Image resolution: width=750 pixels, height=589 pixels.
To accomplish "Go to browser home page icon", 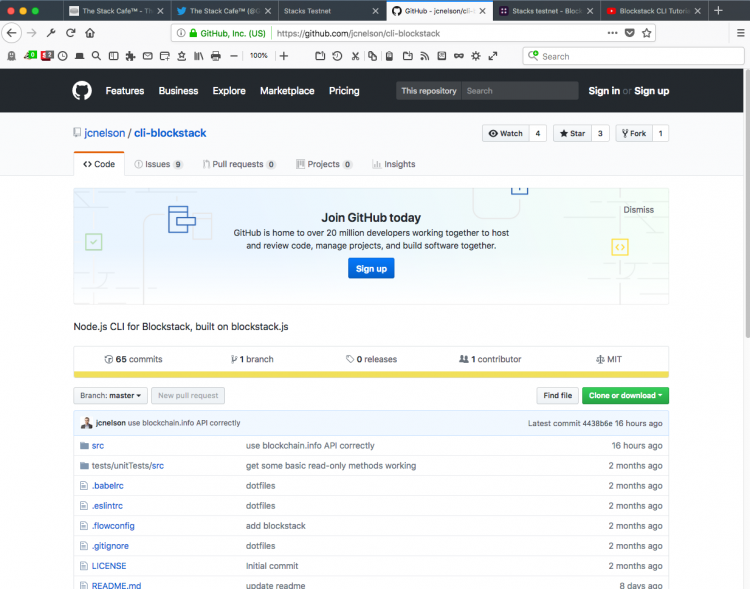I will [x=90, y=33].
